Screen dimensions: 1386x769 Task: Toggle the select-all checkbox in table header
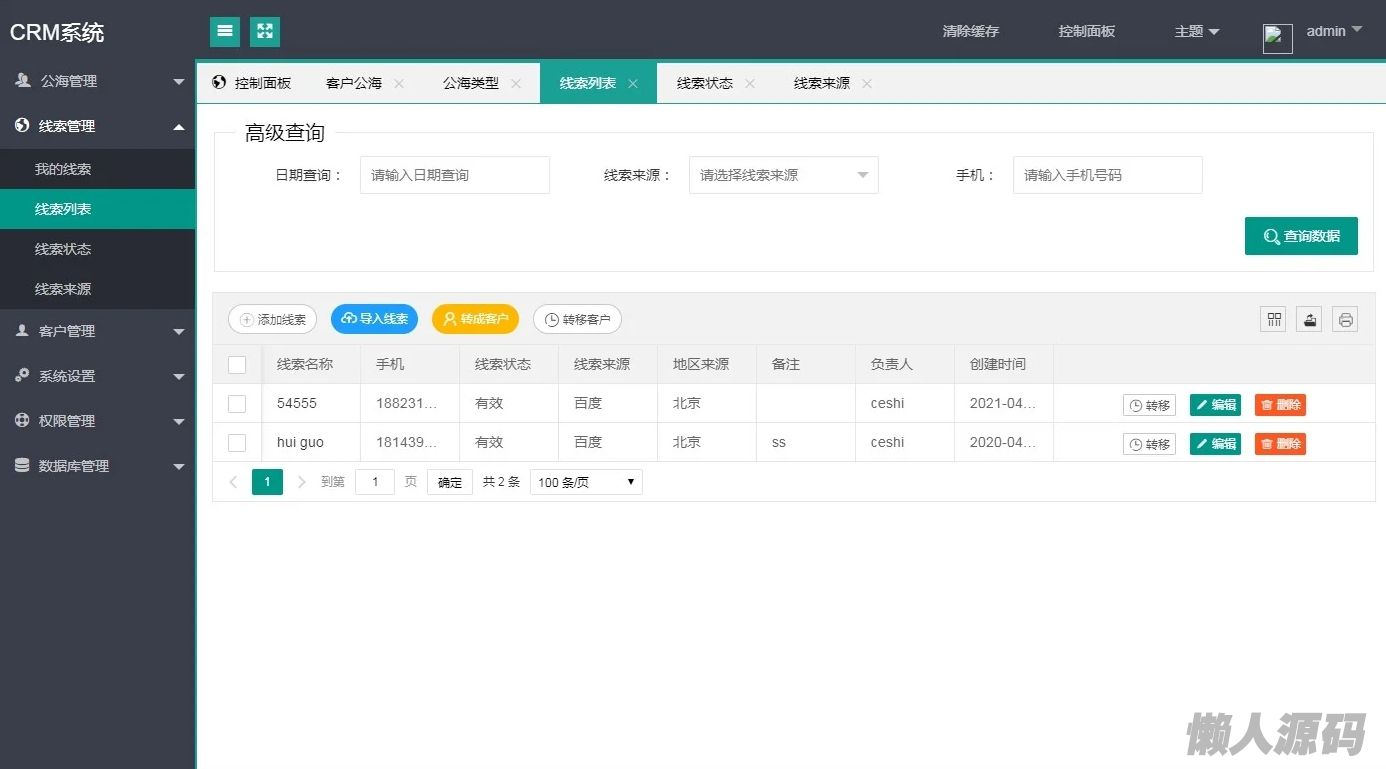click(237, 365)
